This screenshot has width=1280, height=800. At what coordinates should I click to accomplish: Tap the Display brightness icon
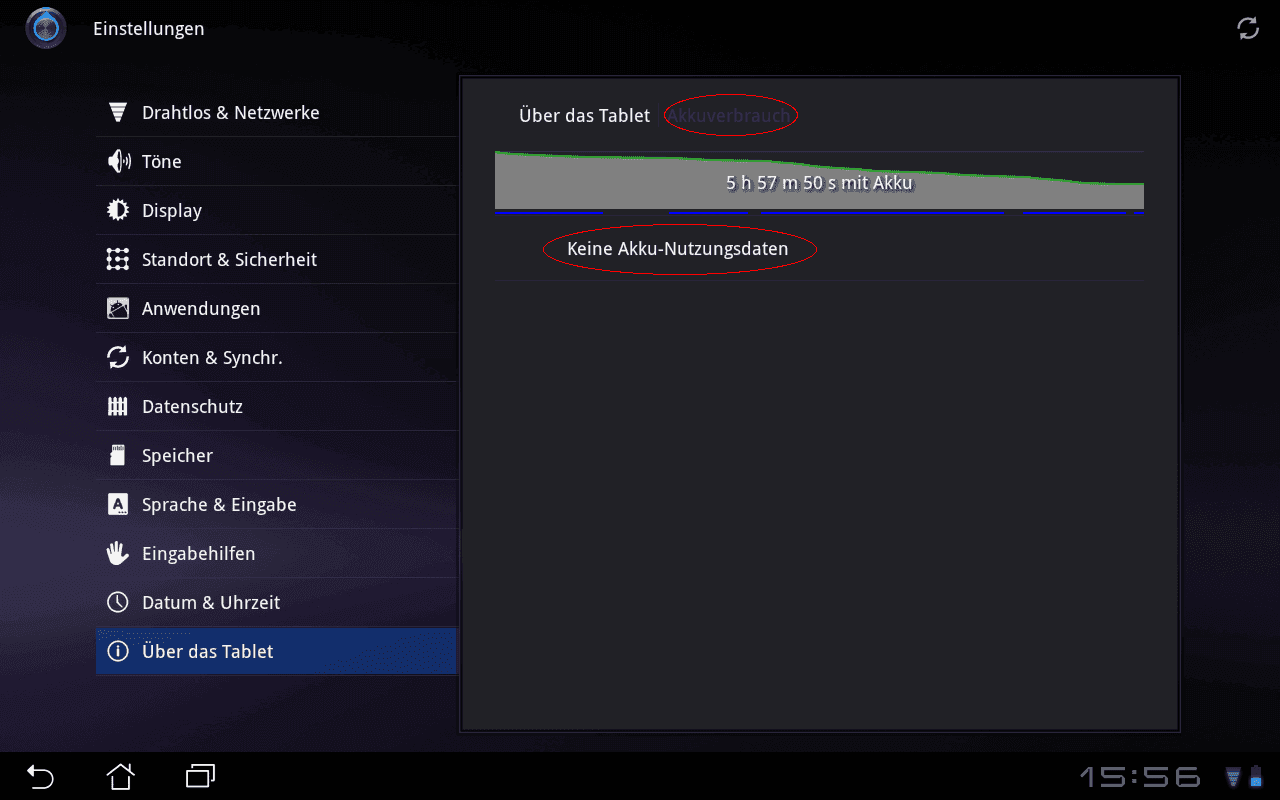(118, 210)
